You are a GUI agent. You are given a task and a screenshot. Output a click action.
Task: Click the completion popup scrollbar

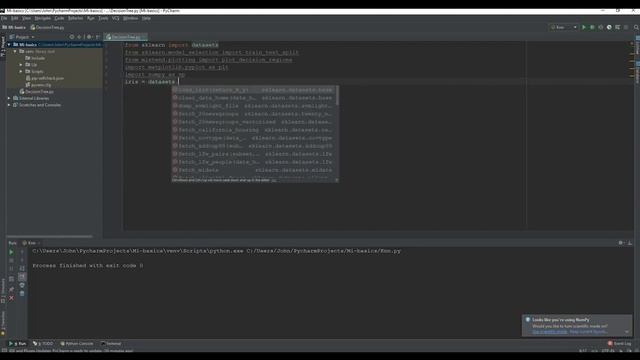click(337, 96)
